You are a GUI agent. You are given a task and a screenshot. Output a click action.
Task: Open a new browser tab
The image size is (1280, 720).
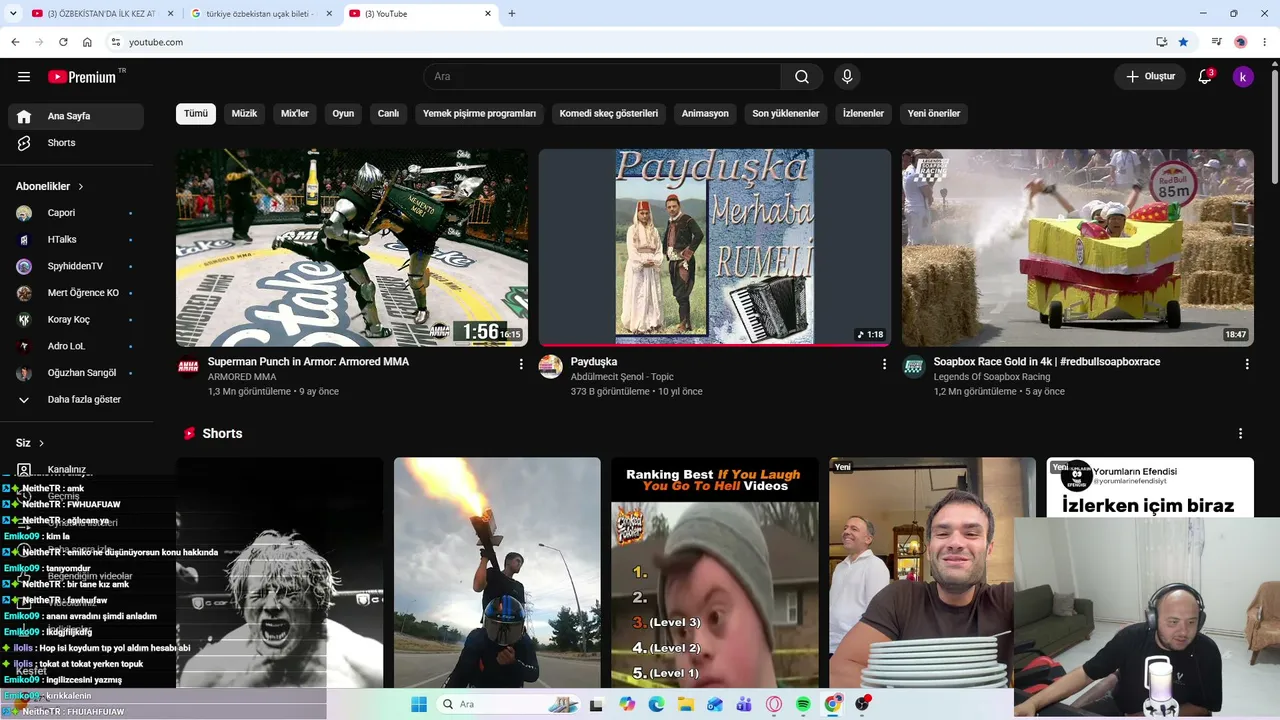pyautogui.click(x=512, y=14)
